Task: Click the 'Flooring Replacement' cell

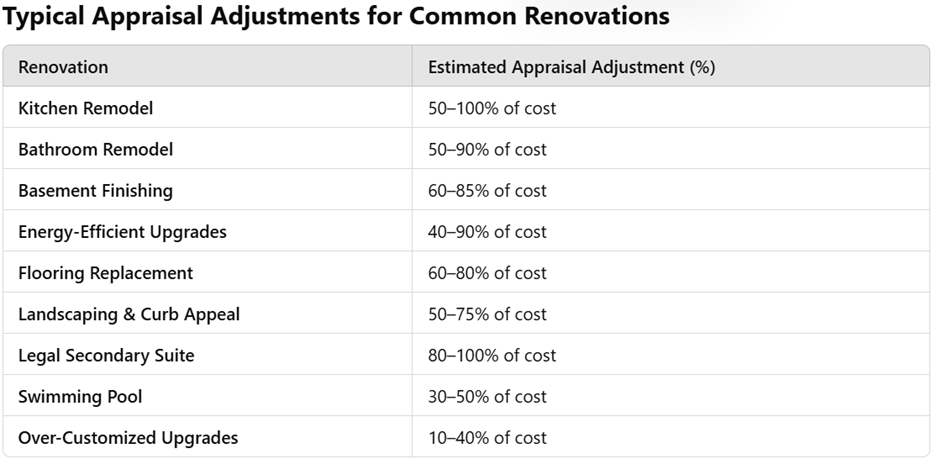Action: click(x=105, y=273)
